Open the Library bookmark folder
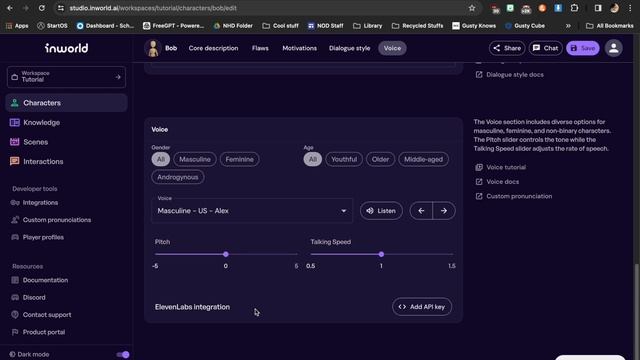Image resolution: width=640 pixels, height=360 pixels. [368, 26]
